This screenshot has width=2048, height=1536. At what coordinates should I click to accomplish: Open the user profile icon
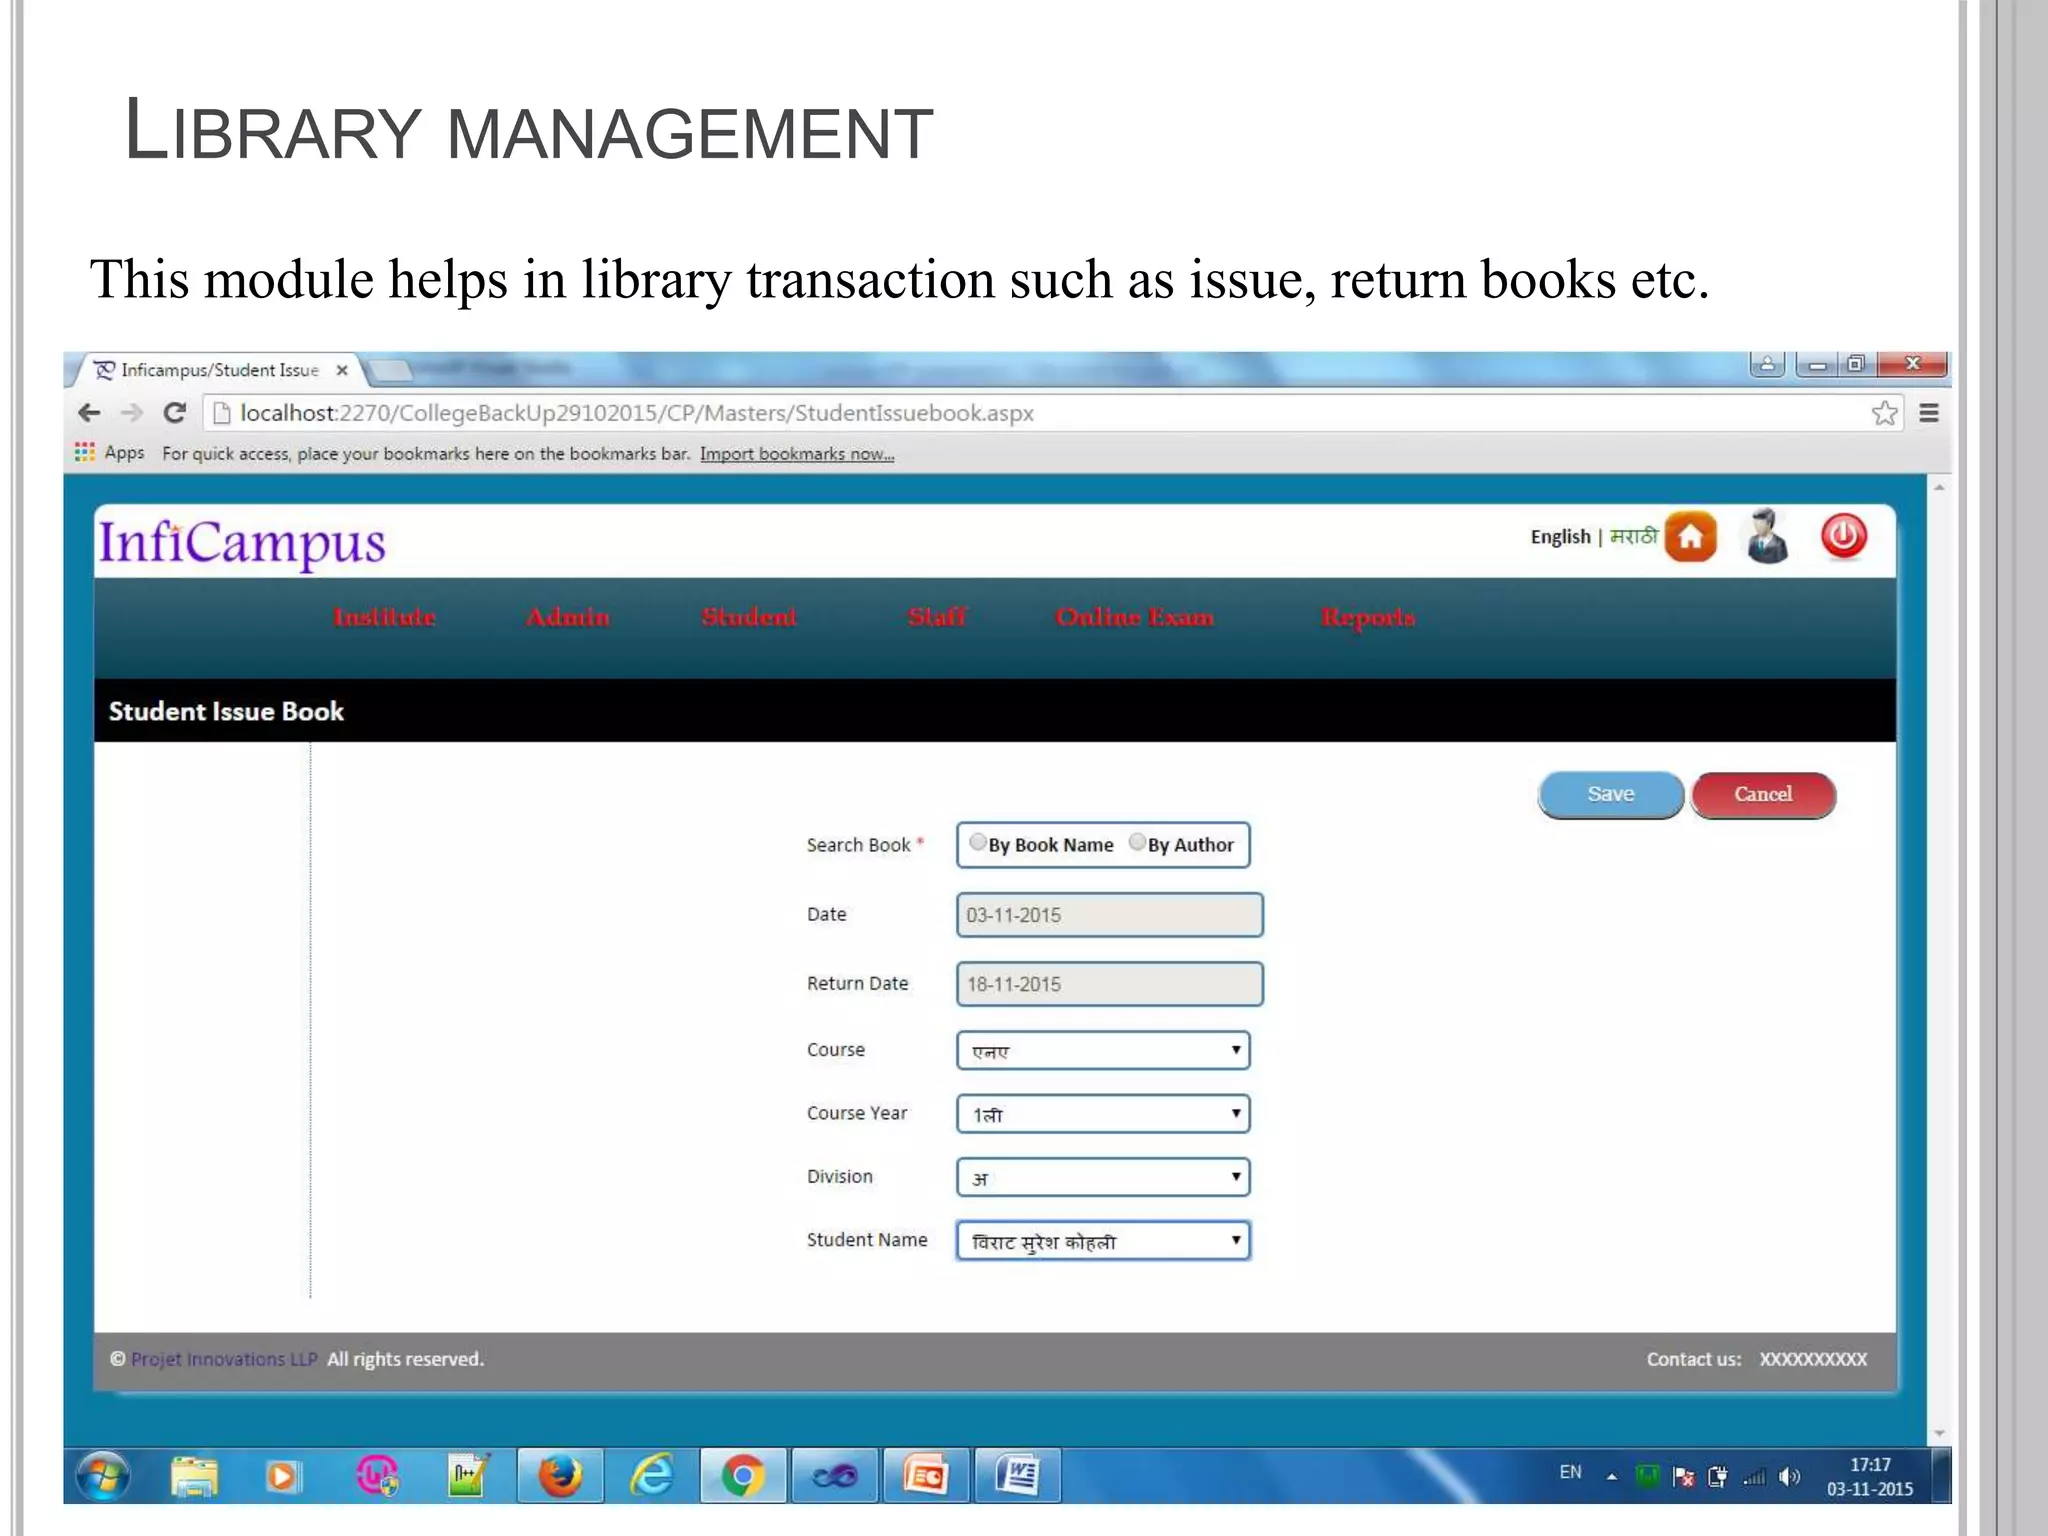(x=1767, y=536)
